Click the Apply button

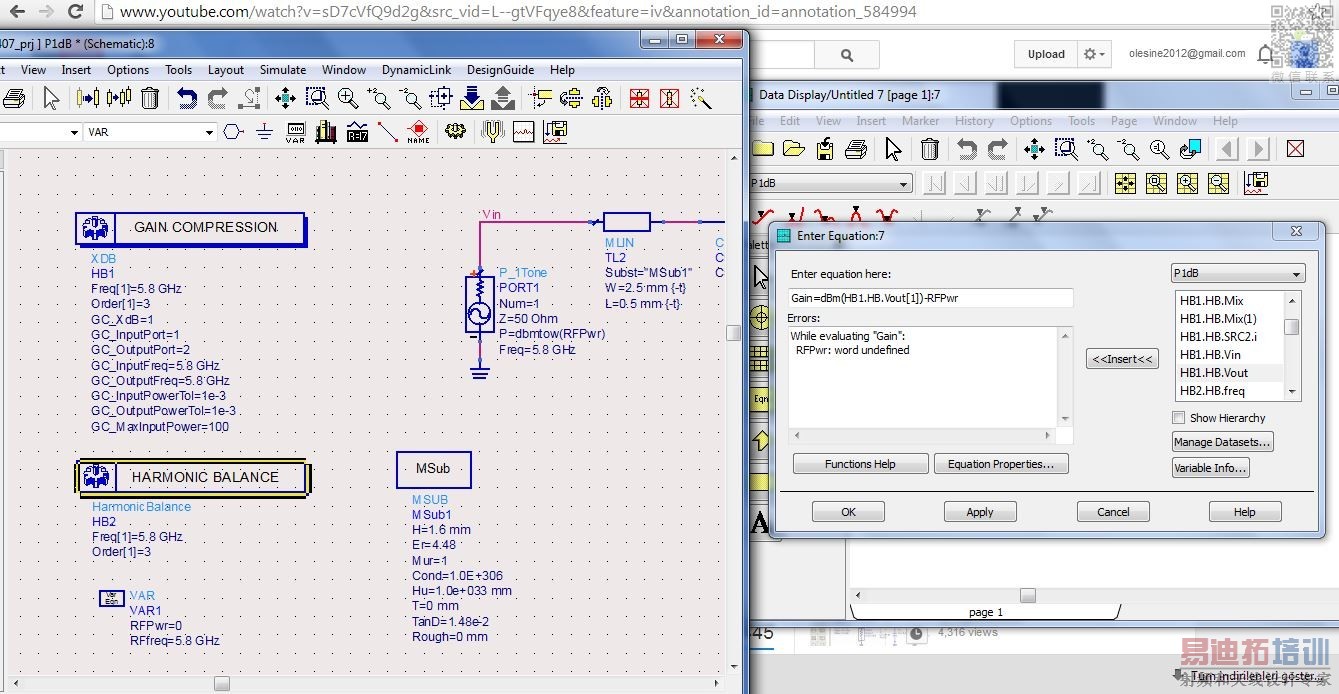pyautogui.click(x=980, y=512)
